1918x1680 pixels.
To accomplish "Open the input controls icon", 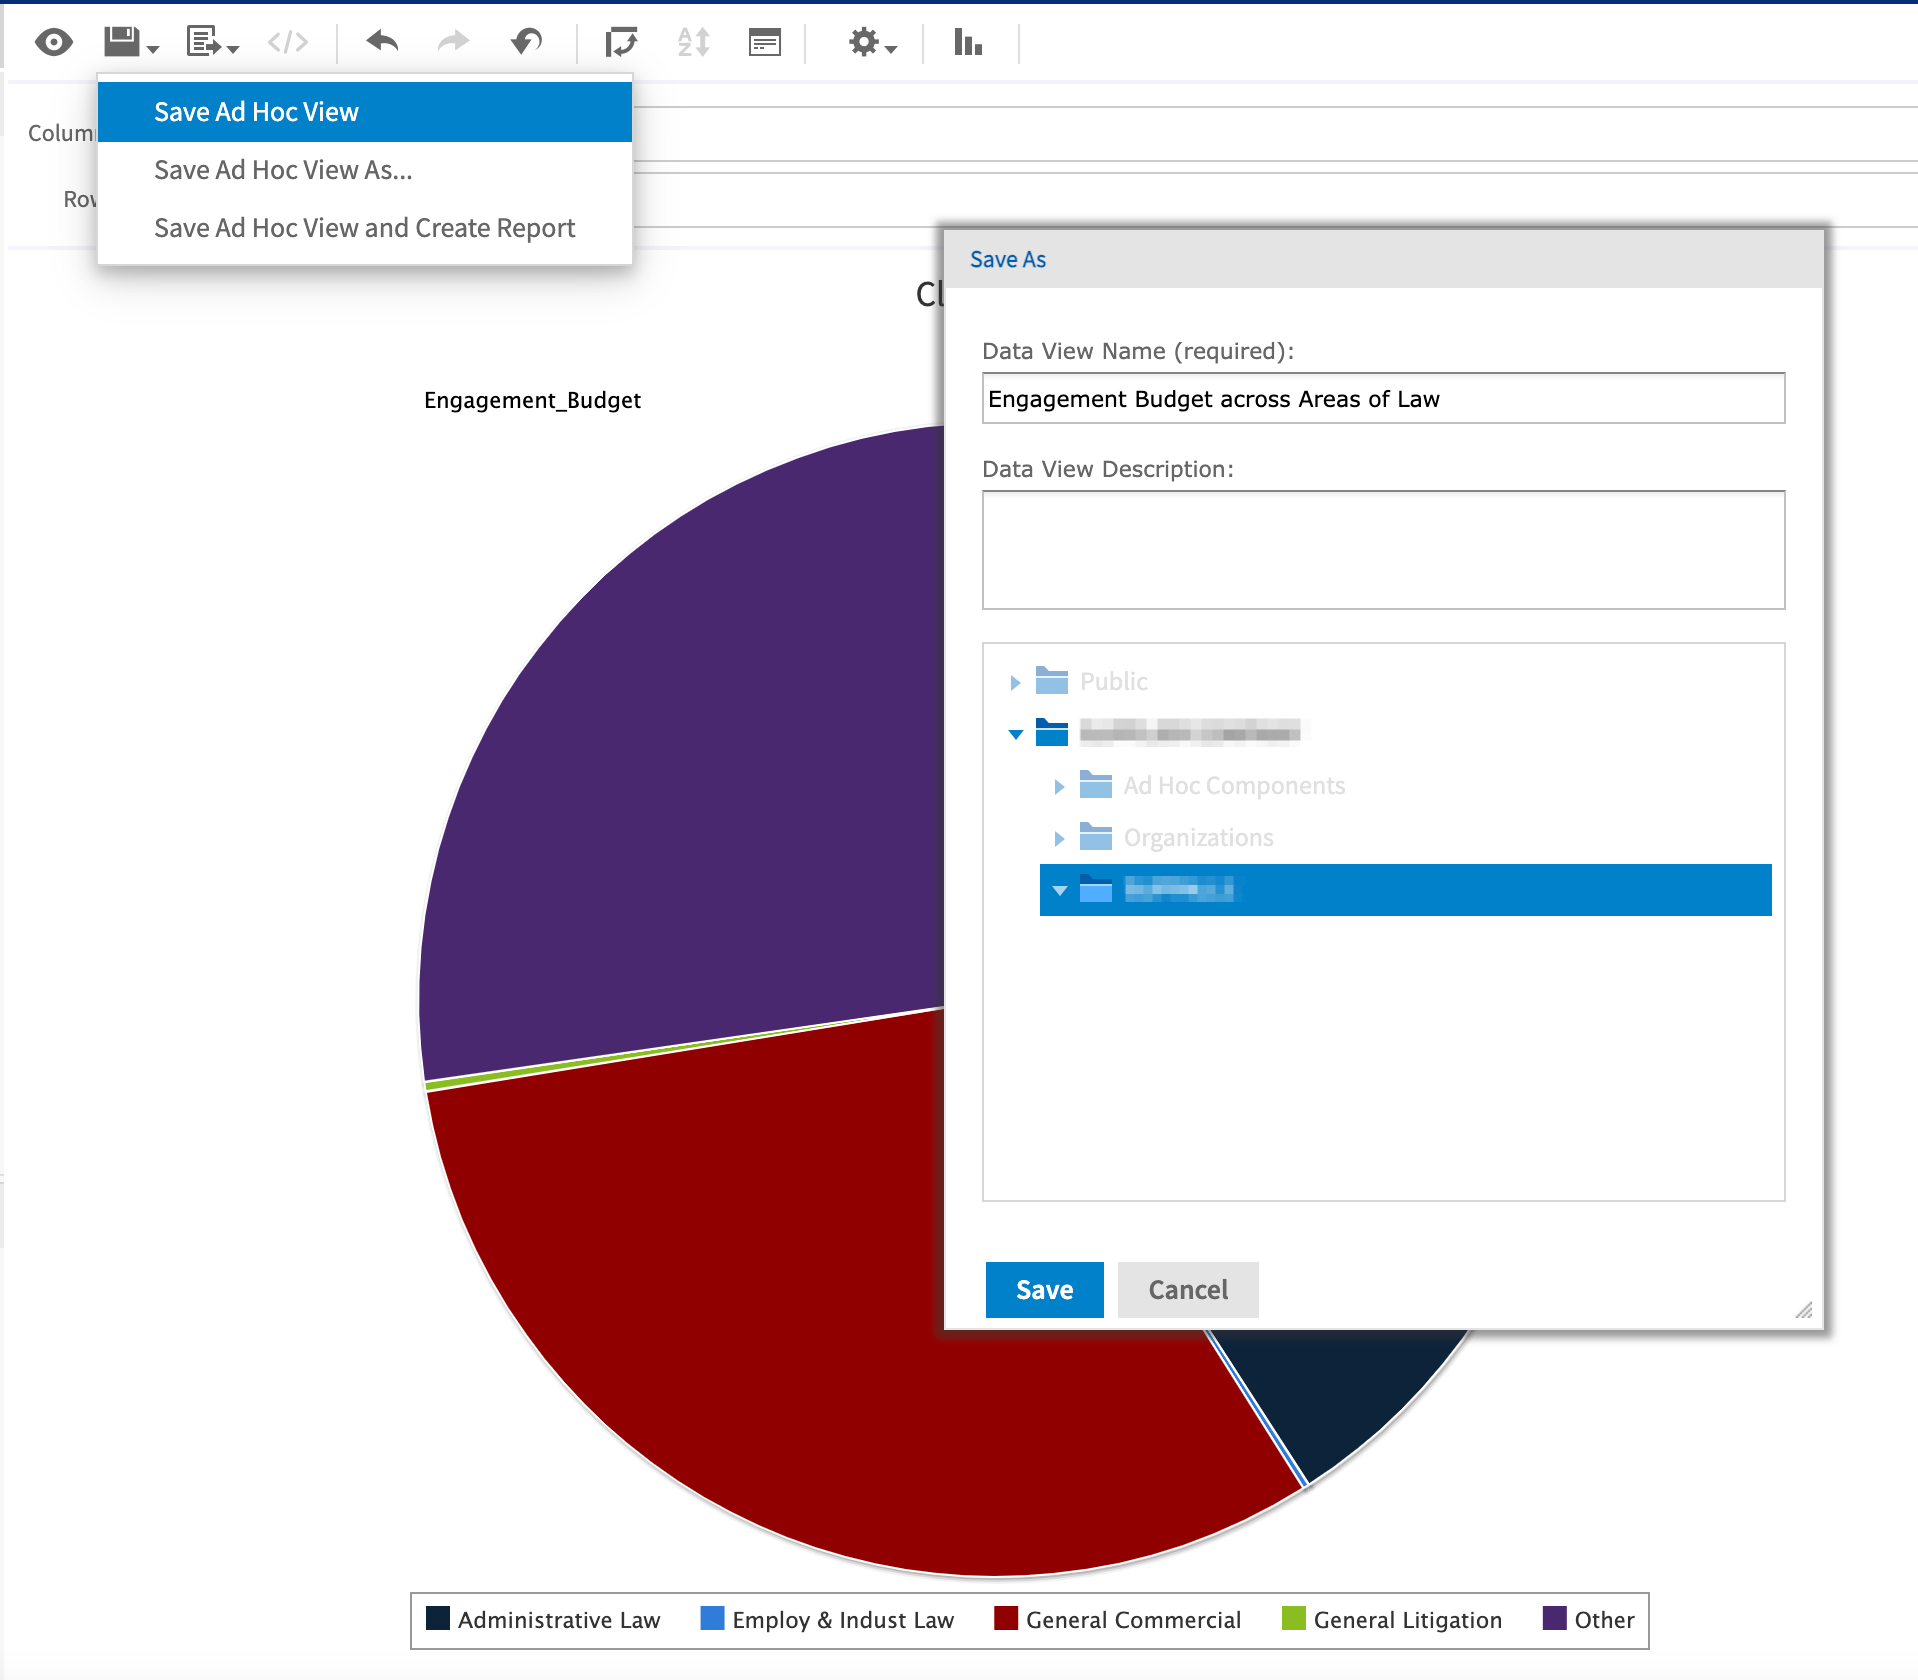I will tap(765, 42).
